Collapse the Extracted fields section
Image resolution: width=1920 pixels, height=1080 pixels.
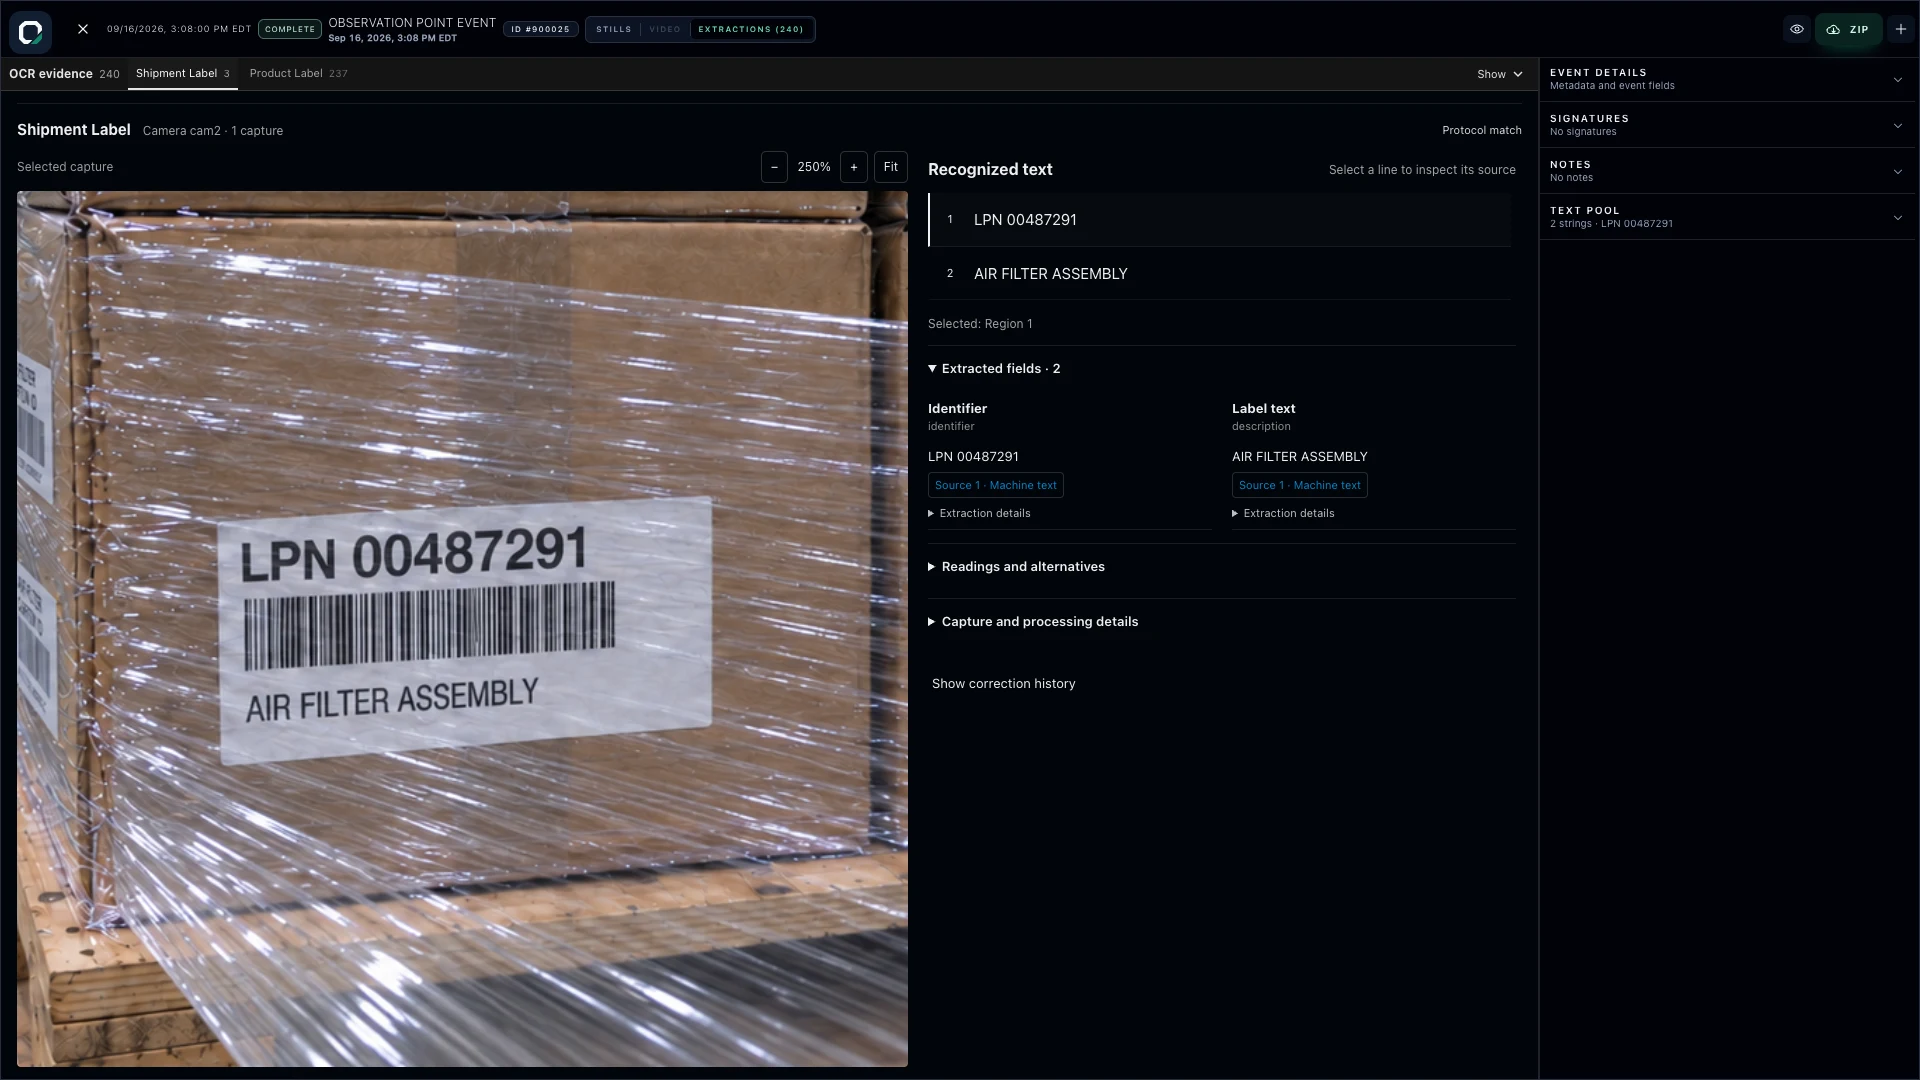(x=994, y=369)
